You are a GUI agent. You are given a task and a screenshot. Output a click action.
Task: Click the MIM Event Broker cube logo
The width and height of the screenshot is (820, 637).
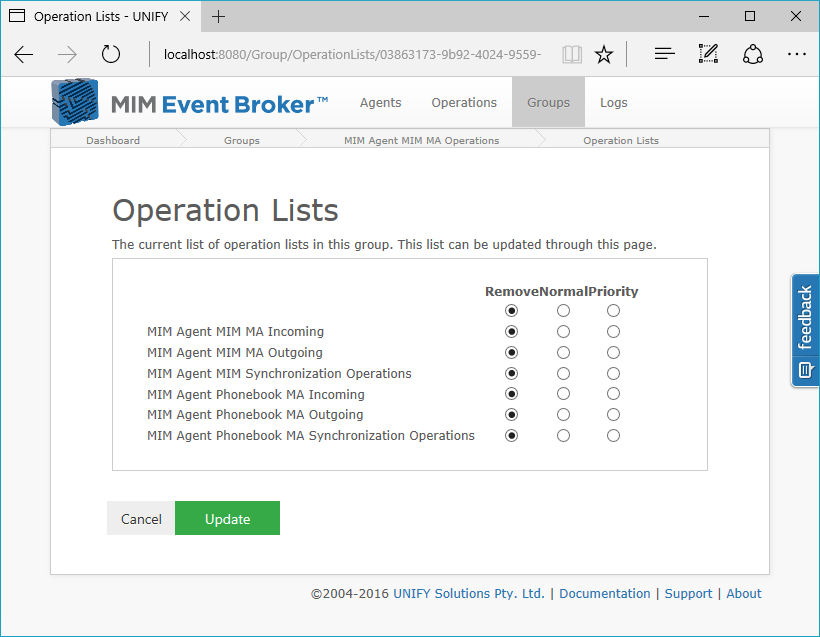pos(75,102)
